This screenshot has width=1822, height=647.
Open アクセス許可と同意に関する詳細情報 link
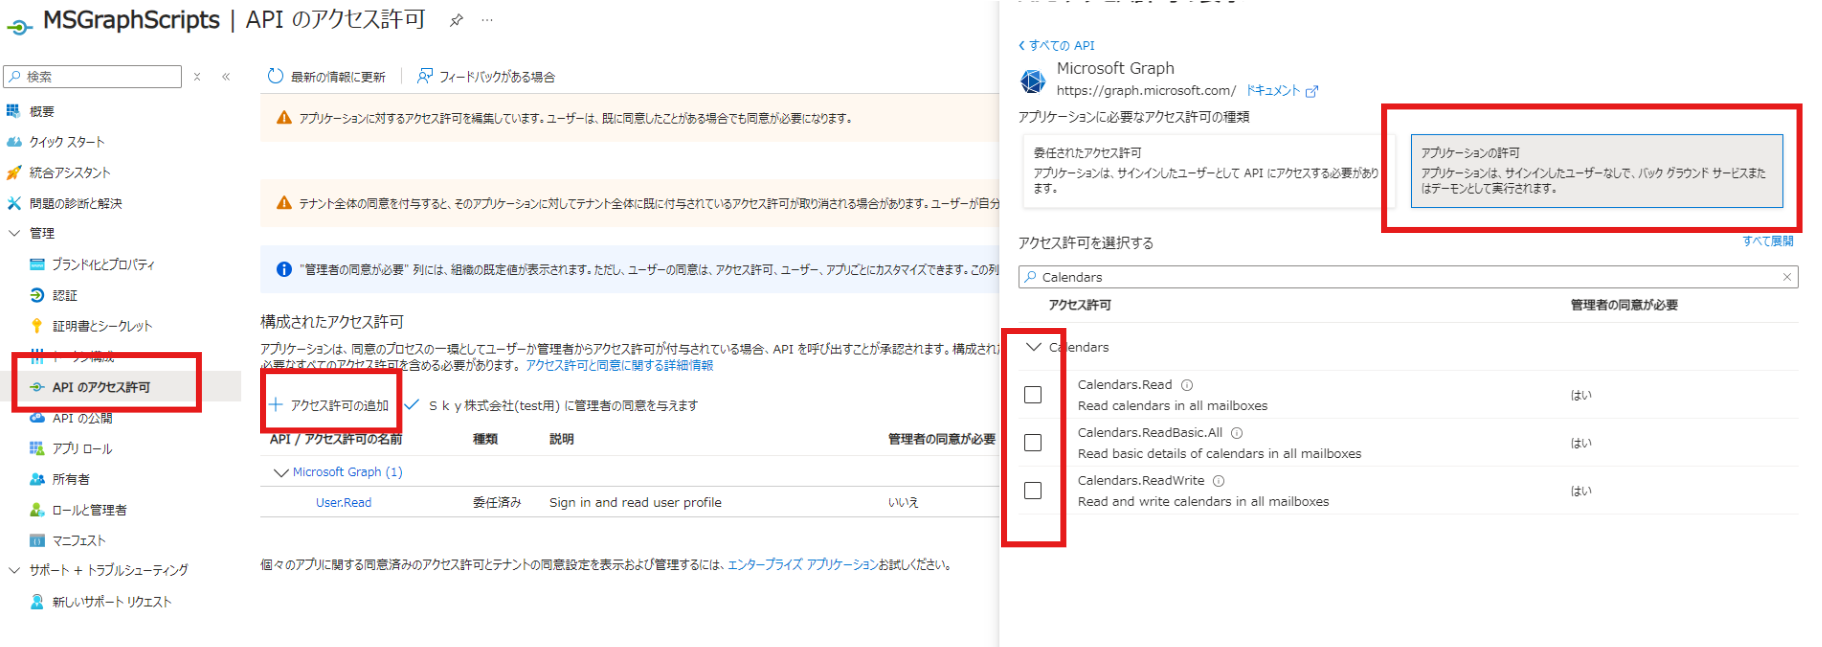[x=620, y=365]
